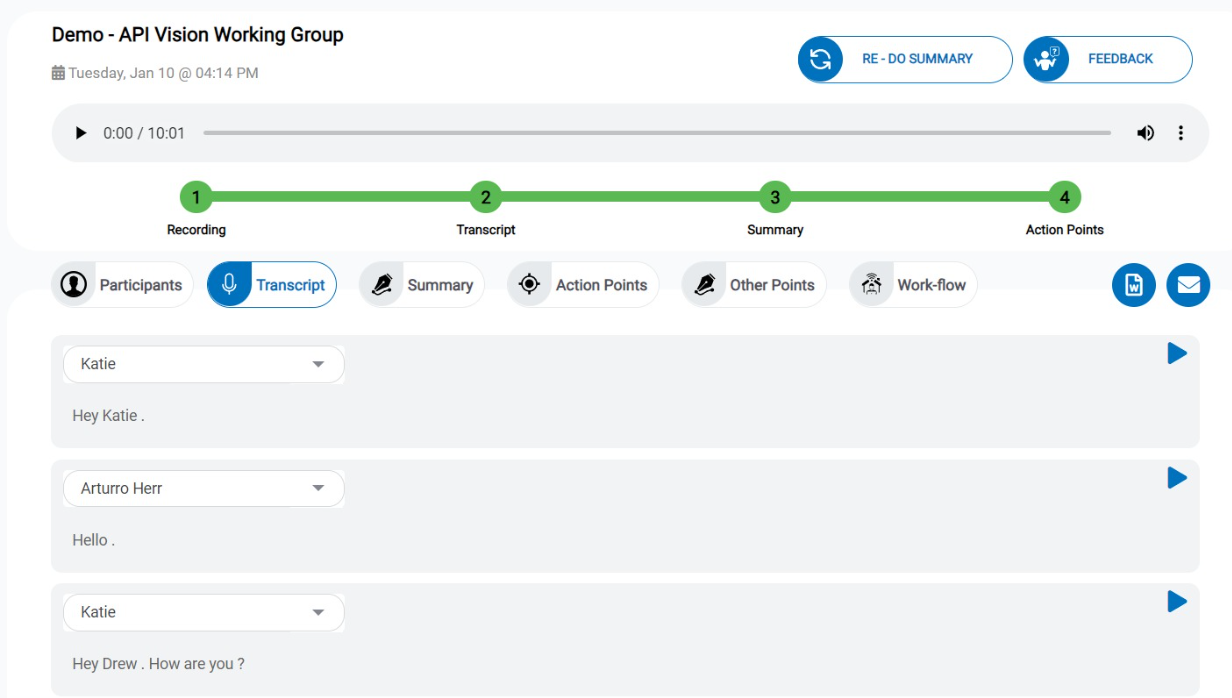View the Other Points tab
This screenshot has width=1232, height=698.
coord(754,285)
